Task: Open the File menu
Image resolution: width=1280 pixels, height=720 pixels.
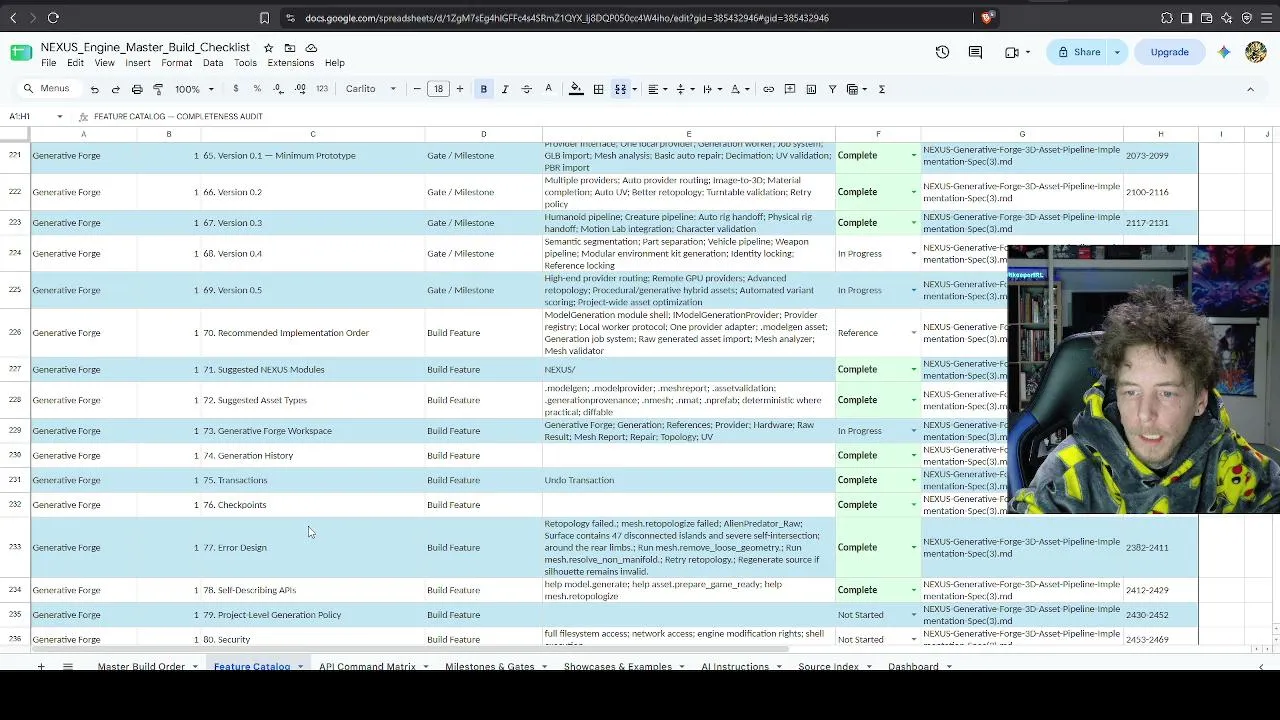Action: [x=48, y=63]
